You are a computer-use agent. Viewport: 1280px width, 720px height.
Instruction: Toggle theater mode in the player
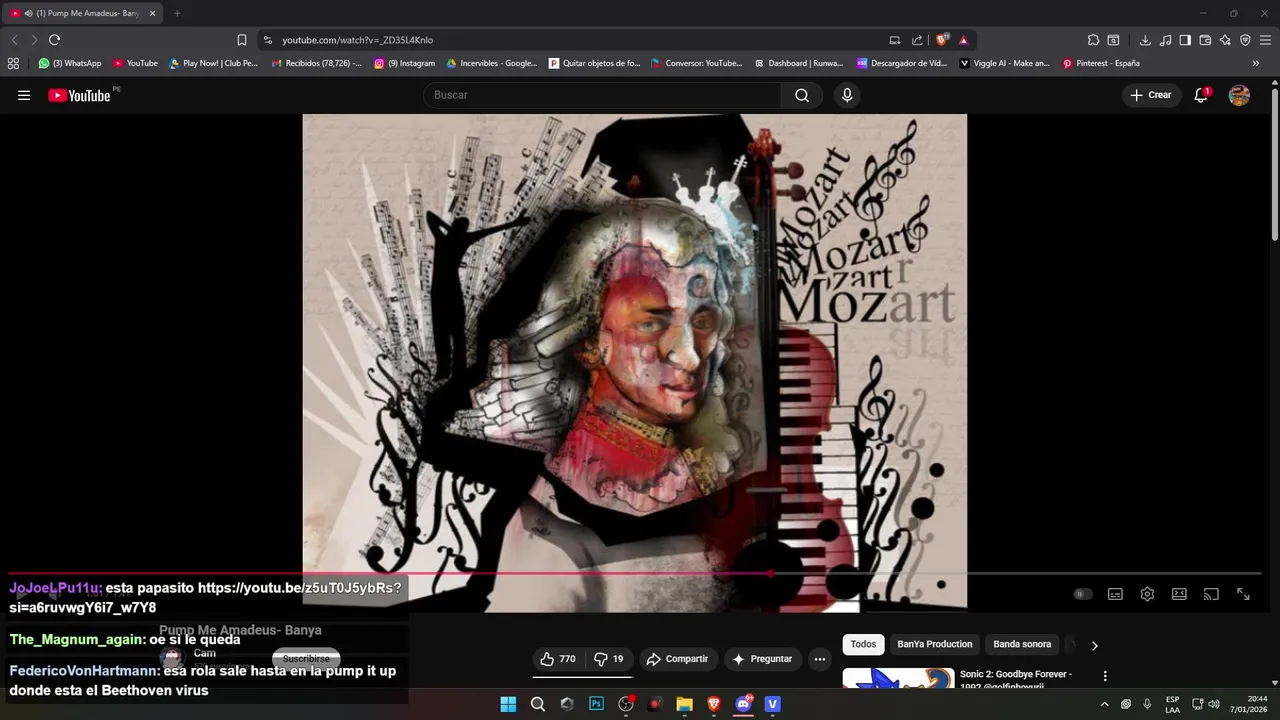click(1179, 594)
